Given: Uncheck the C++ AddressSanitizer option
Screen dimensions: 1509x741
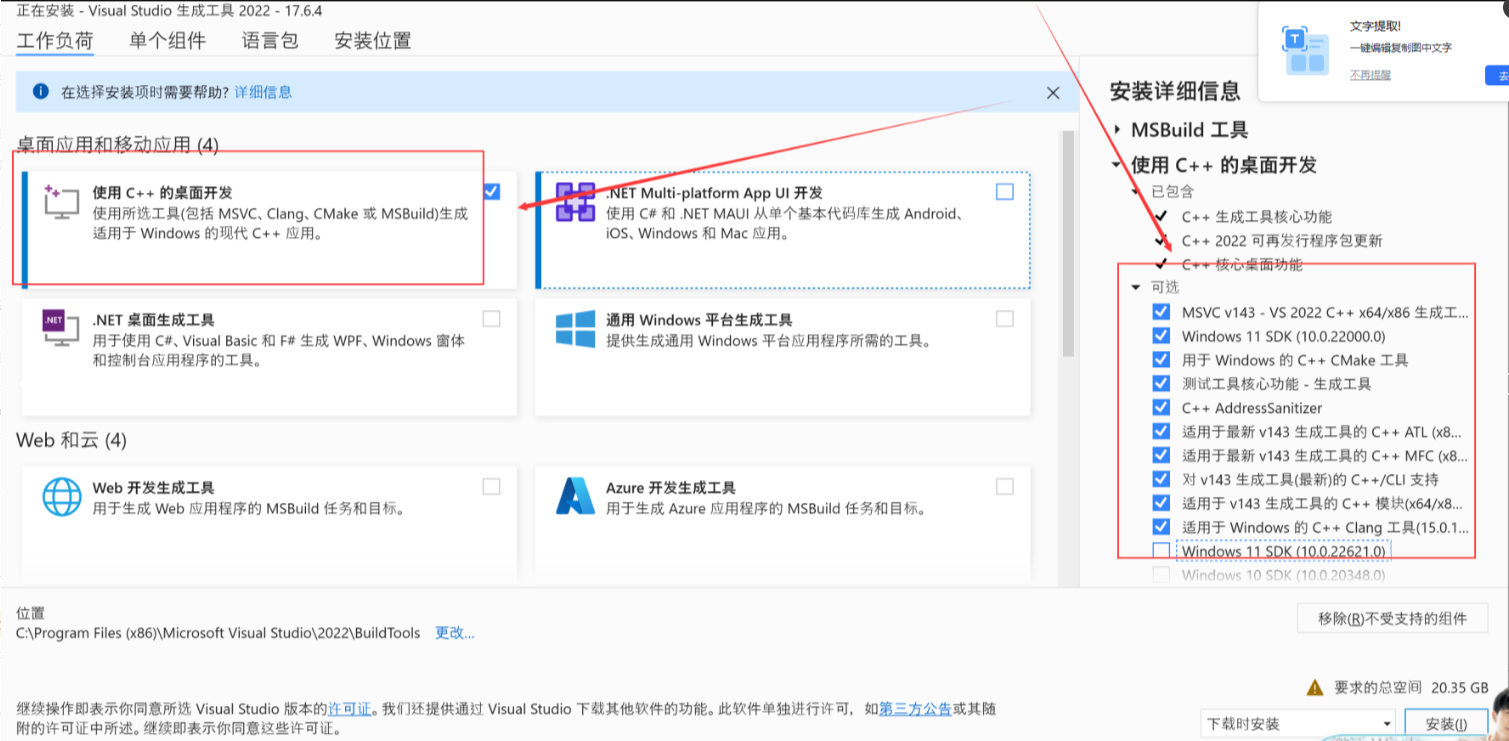Looking at the screenshot, I should pos(1161,408).
